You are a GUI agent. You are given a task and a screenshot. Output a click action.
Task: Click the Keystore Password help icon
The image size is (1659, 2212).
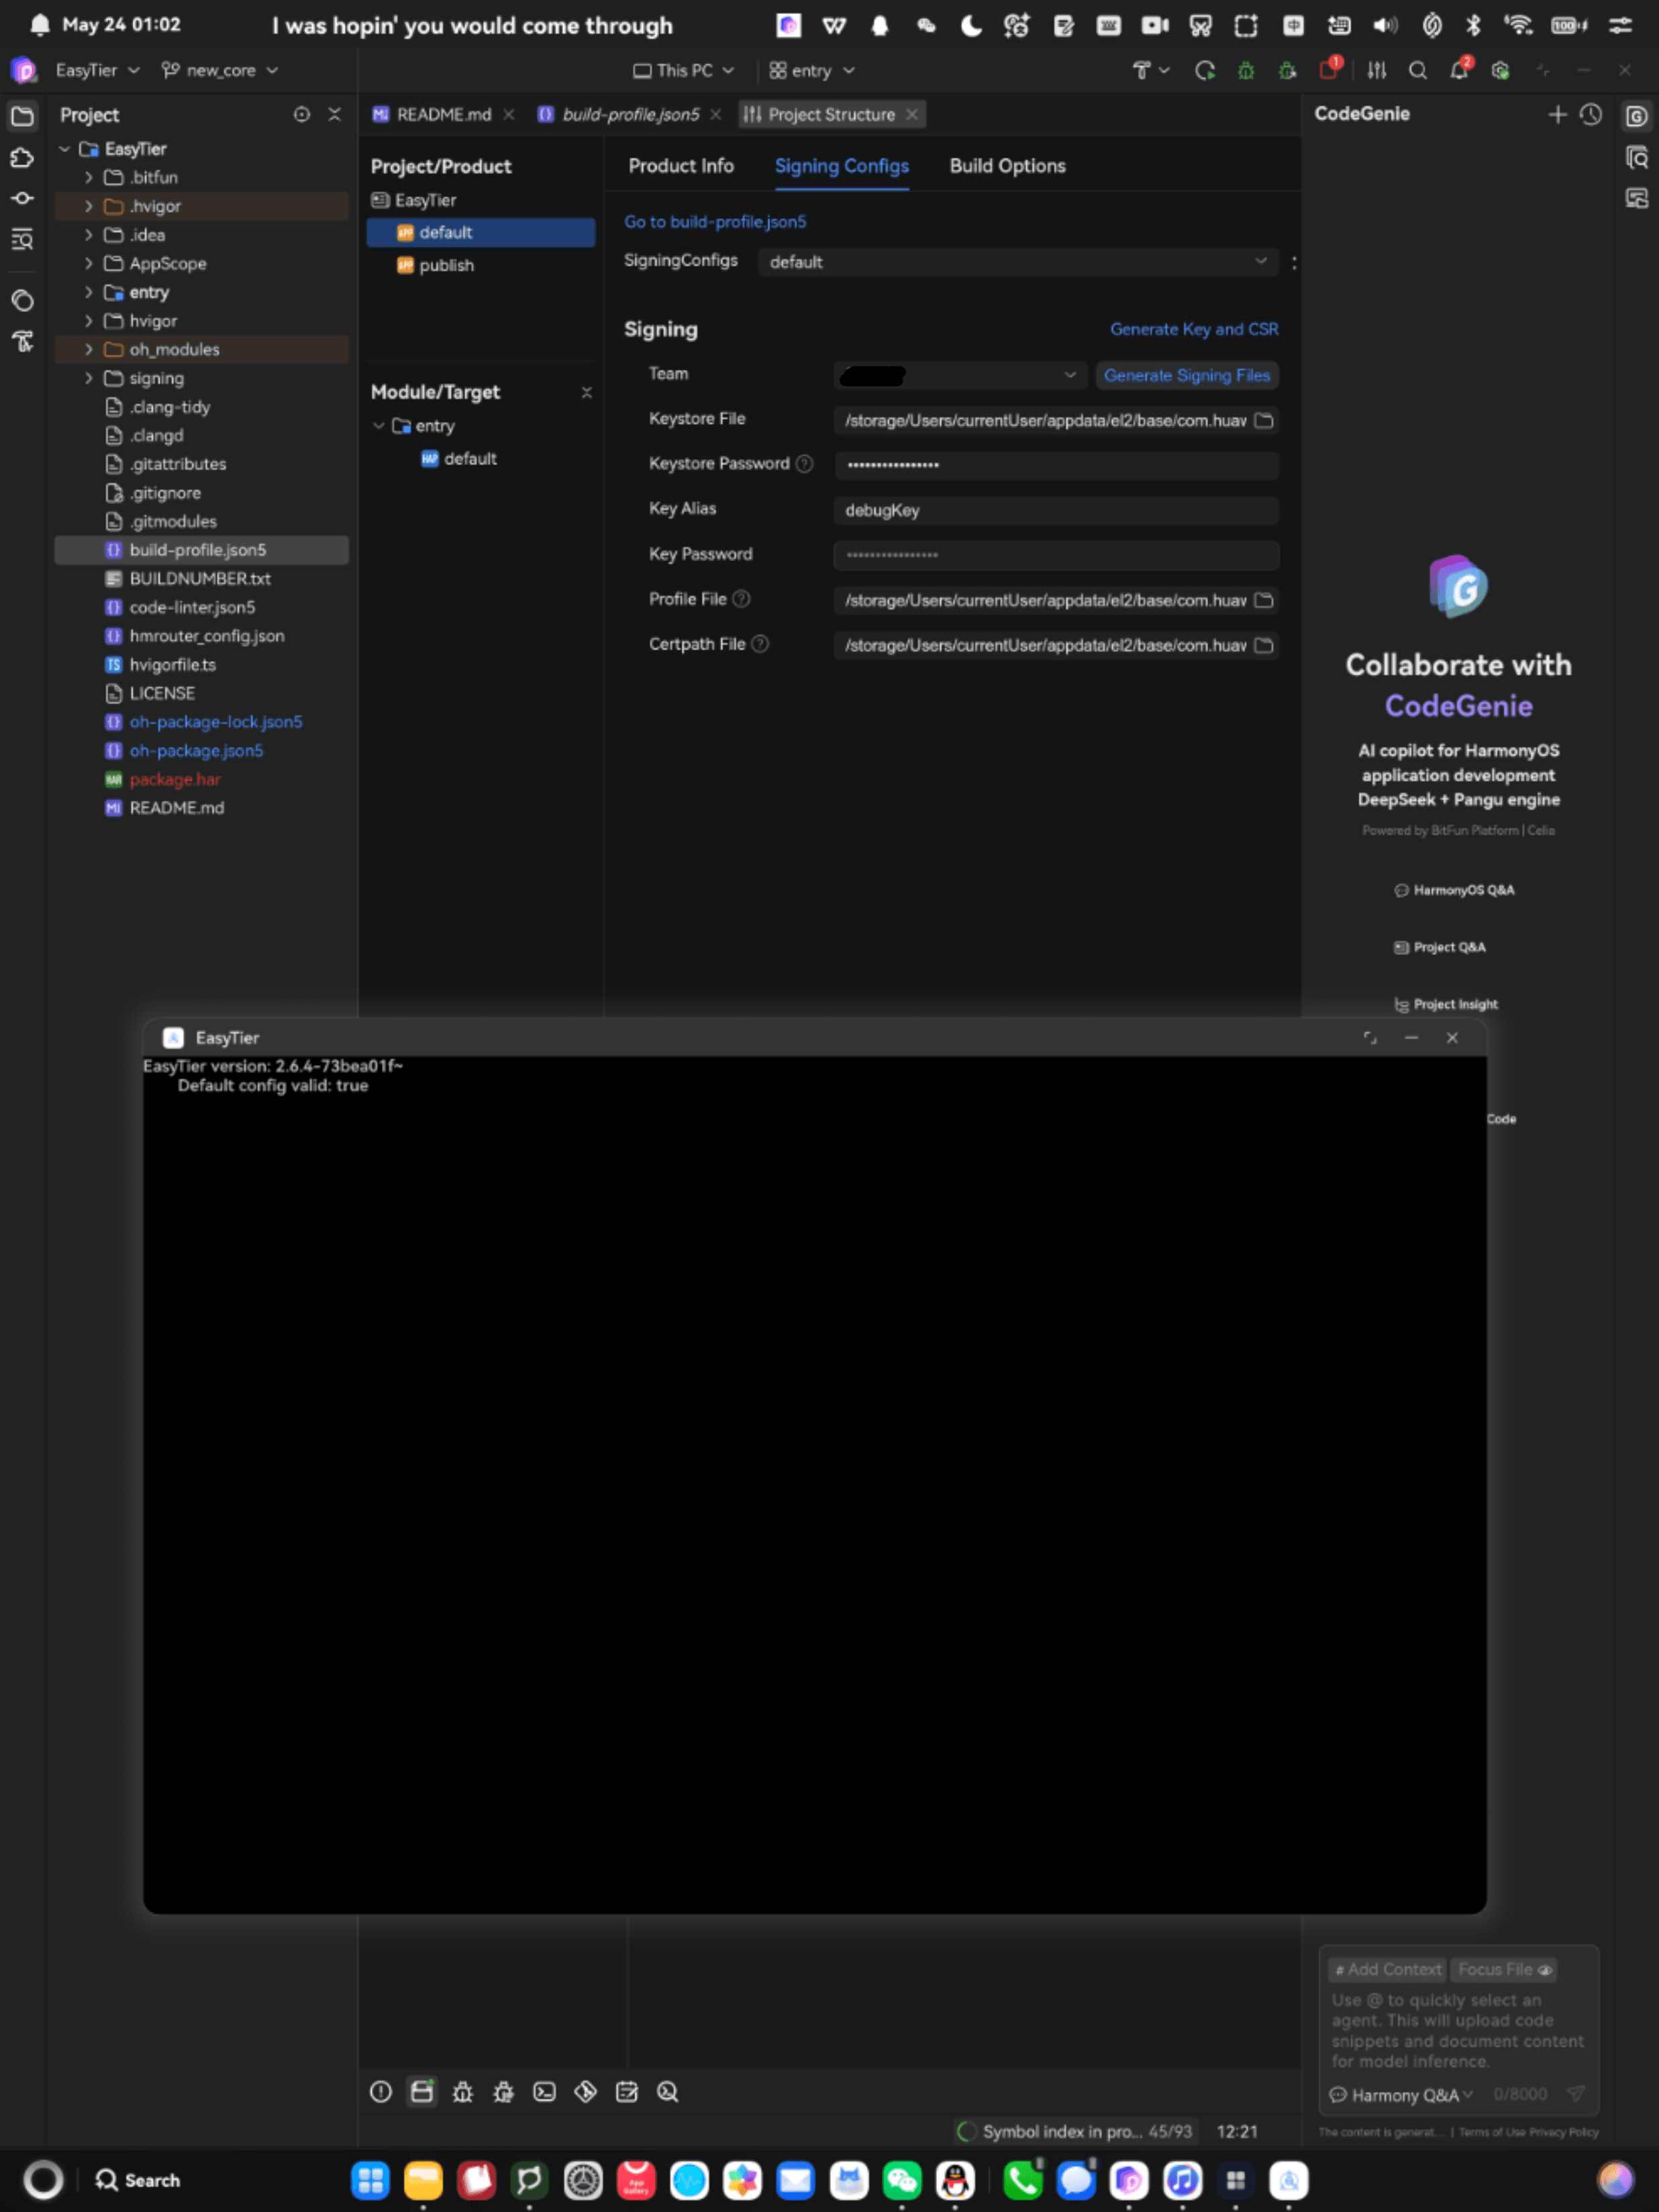point(804,463)
